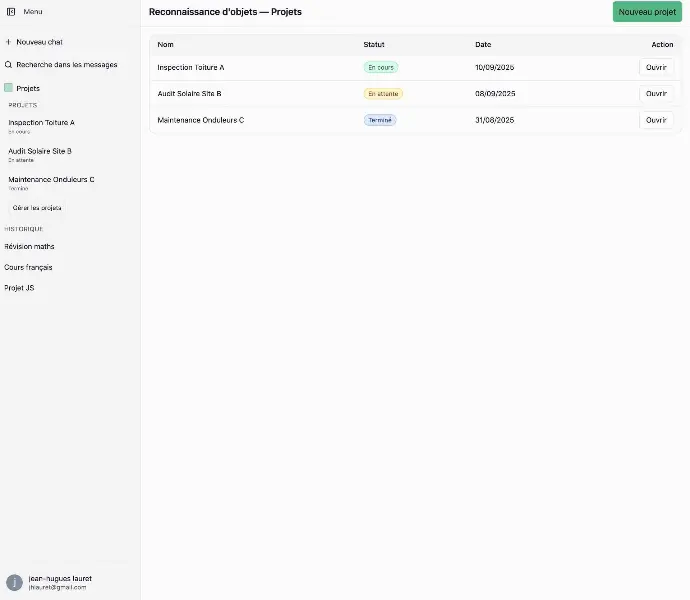
Task: Open the Maintenance Onduleurs C row
Action: [656, 120]
